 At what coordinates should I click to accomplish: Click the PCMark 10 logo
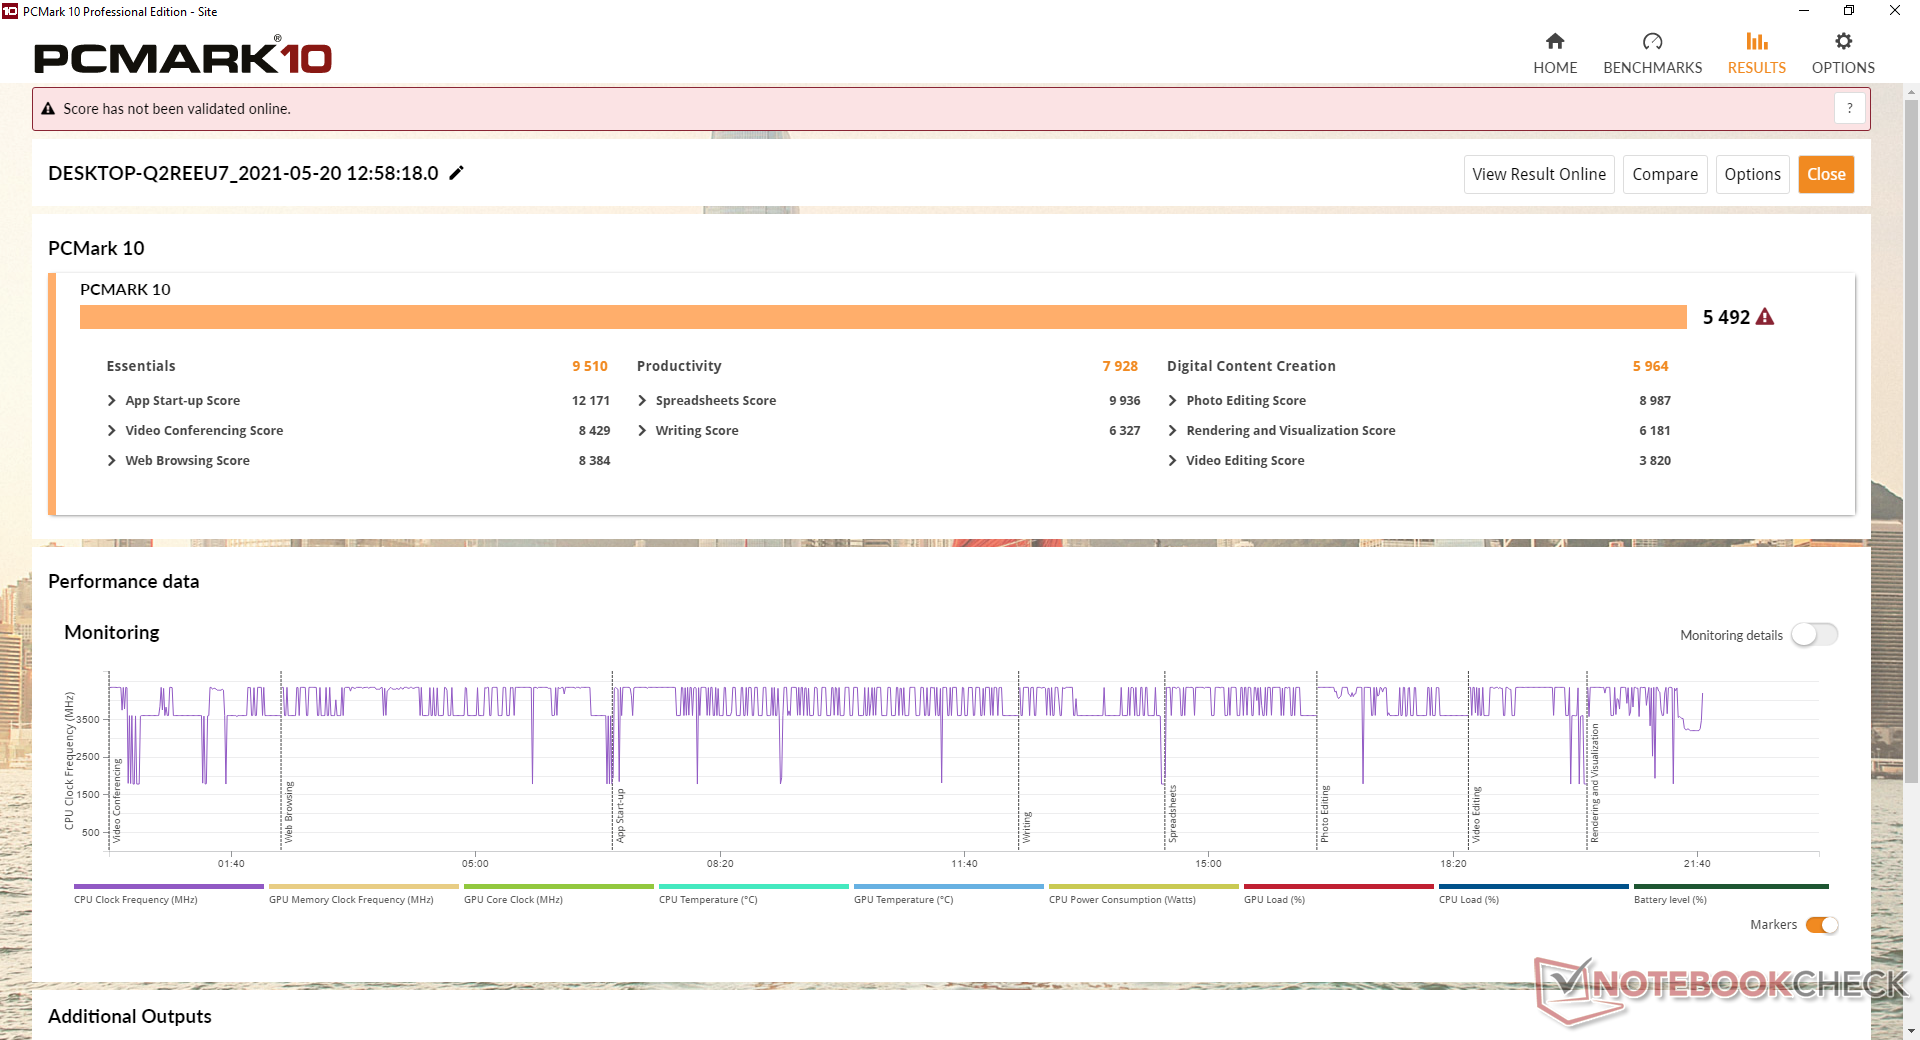tap(183, 57)
